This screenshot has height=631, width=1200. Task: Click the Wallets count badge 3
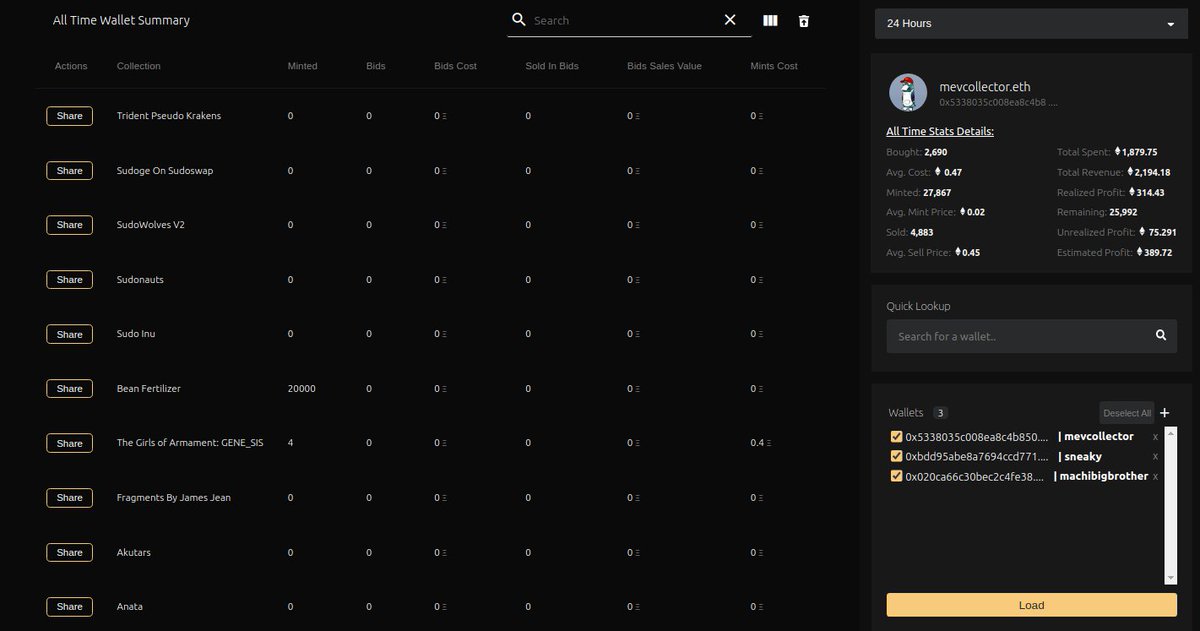pyautogui.click(x=940, y=413)
